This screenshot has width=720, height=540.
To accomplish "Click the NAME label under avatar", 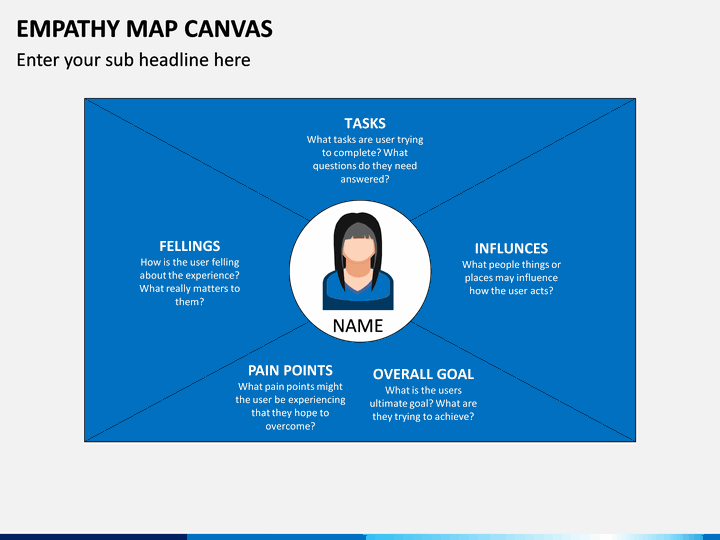I will (358, 326).
